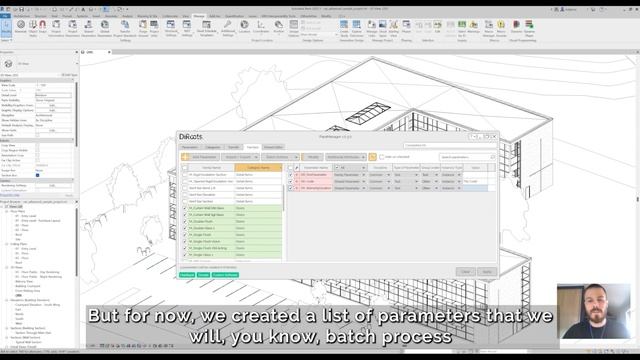The width and height of the screenshot is (640, 360).
Task: Switch to the Transfer tab in ParaManager
Action: (x=233, y=147)
